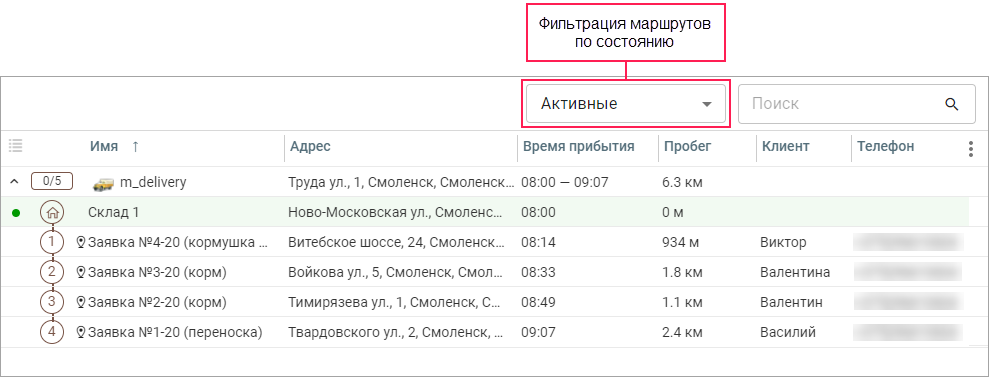Click the numbered stop 4 circle
The height and width of the screenshot is (377, 989).
52,332
